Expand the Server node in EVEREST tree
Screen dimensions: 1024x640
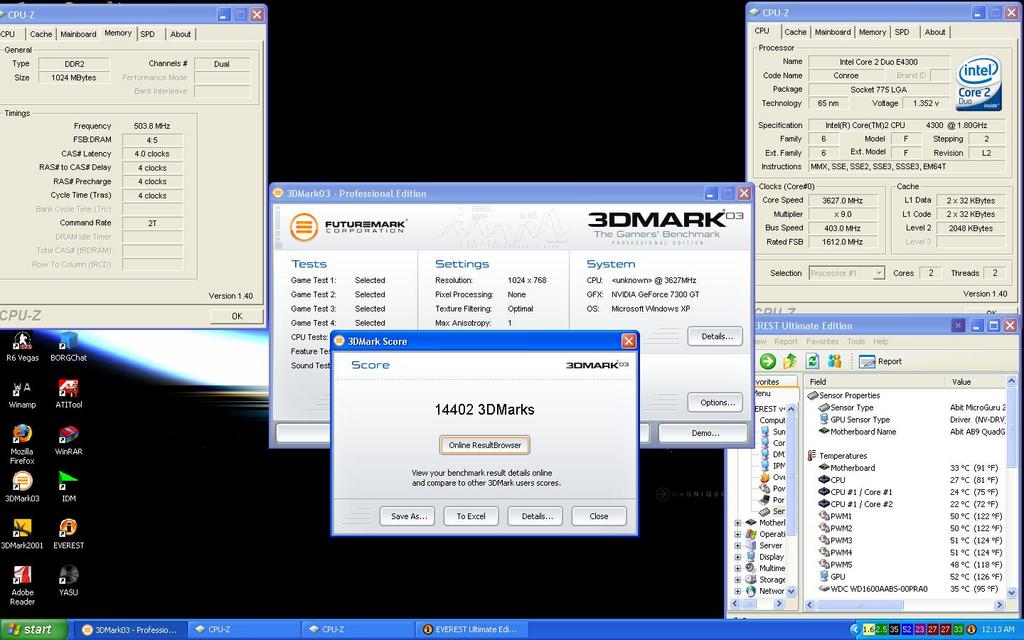tap(738, 546)
